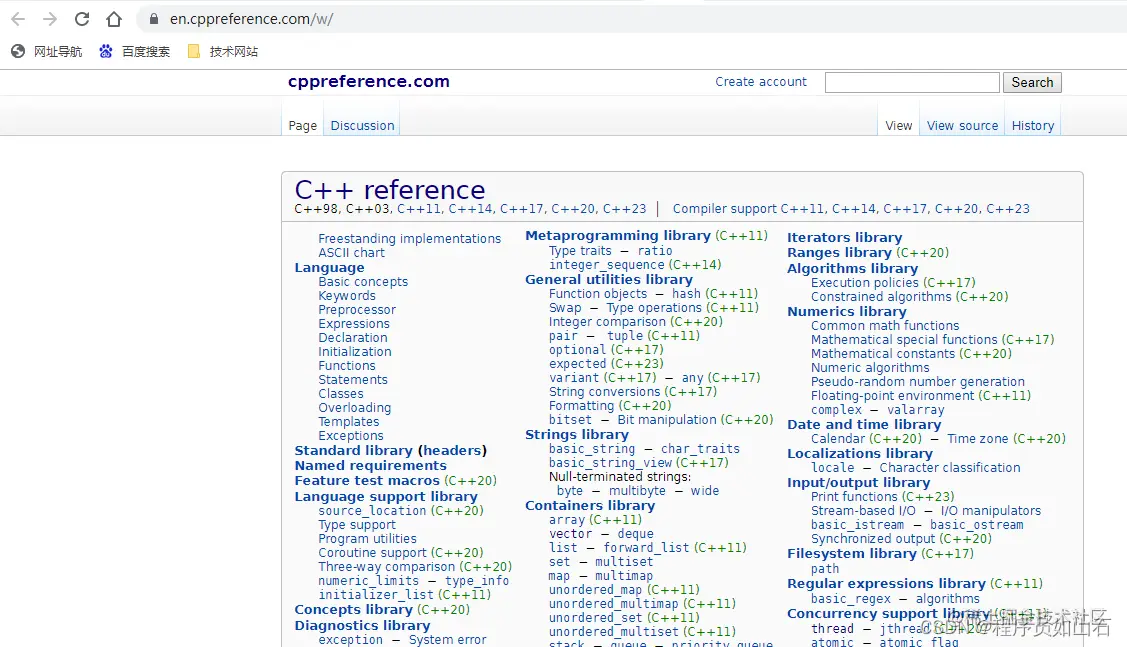Open the Common math functions link
Screen dimensions: 1127x647
(885, 326)
